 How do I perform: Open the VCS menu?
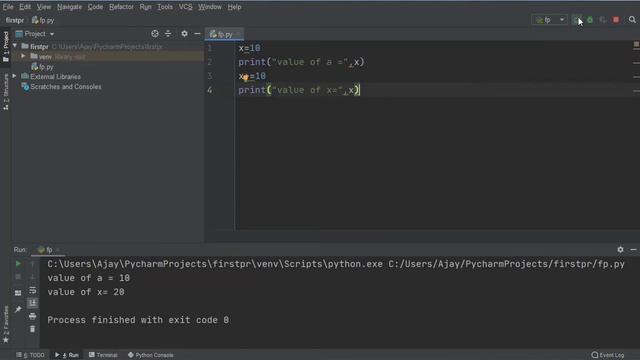tap(185, 7)
